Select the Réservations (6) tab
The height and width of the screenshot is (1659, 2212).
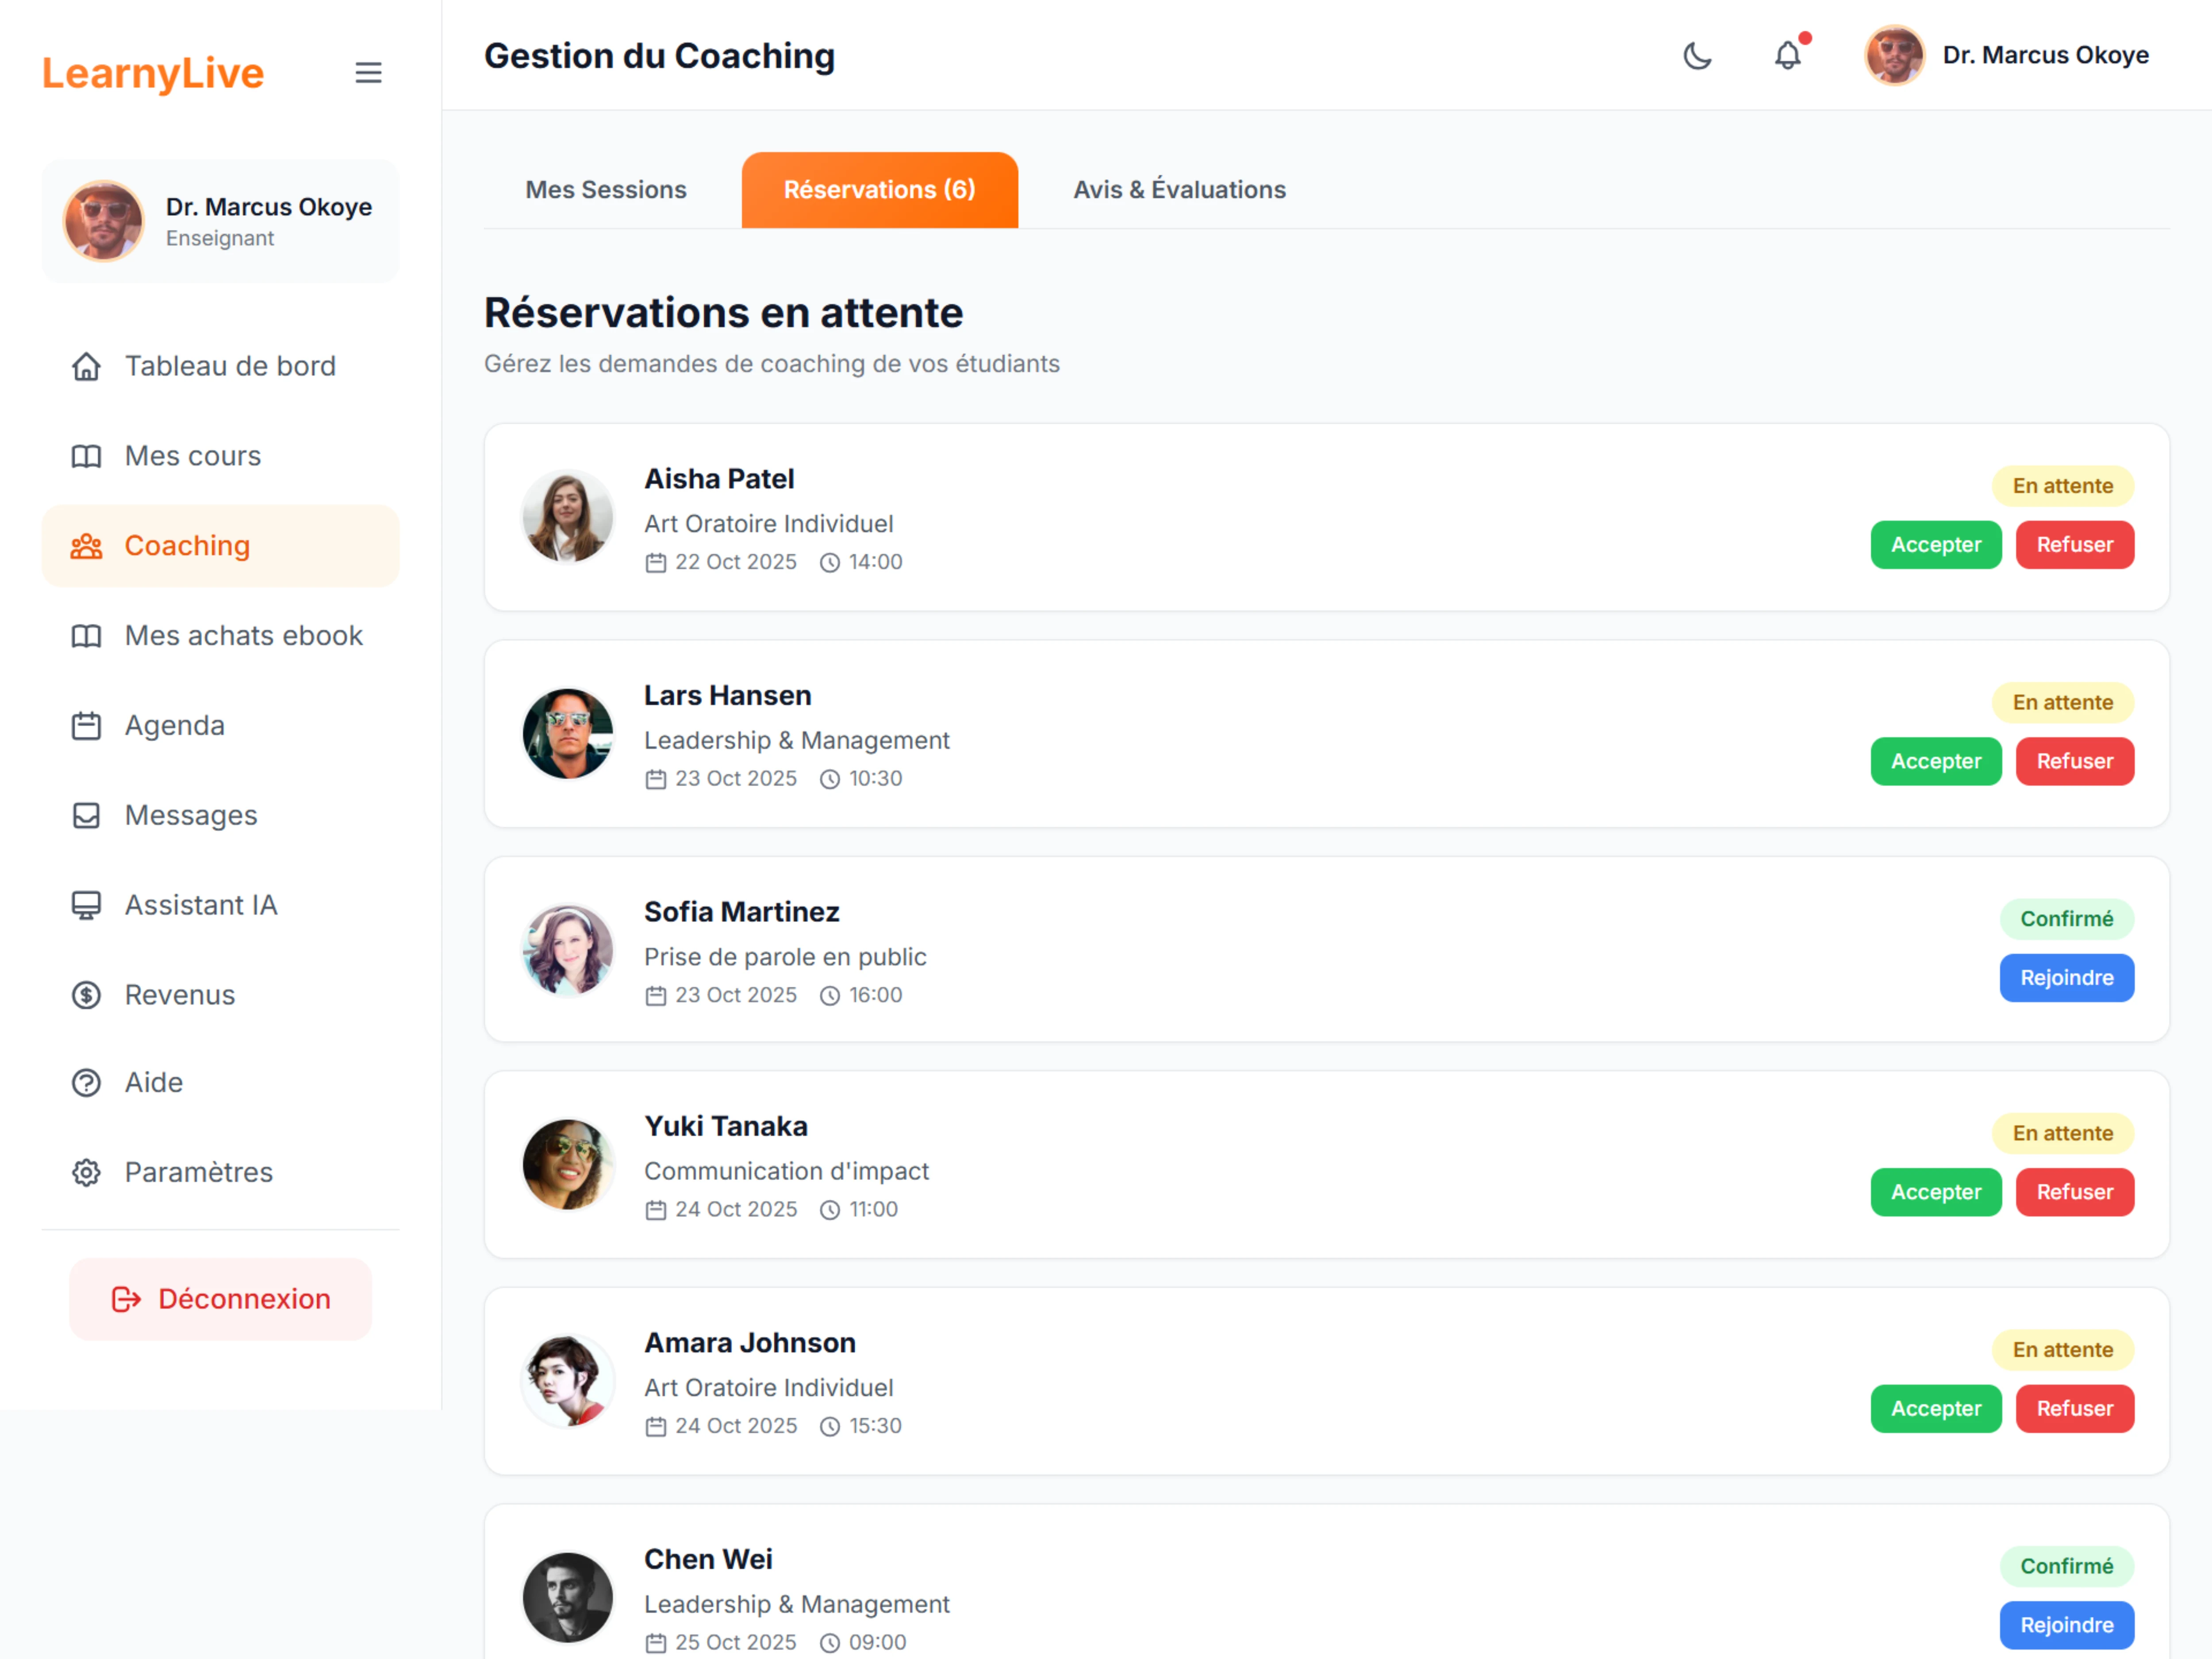pos(879,190)
